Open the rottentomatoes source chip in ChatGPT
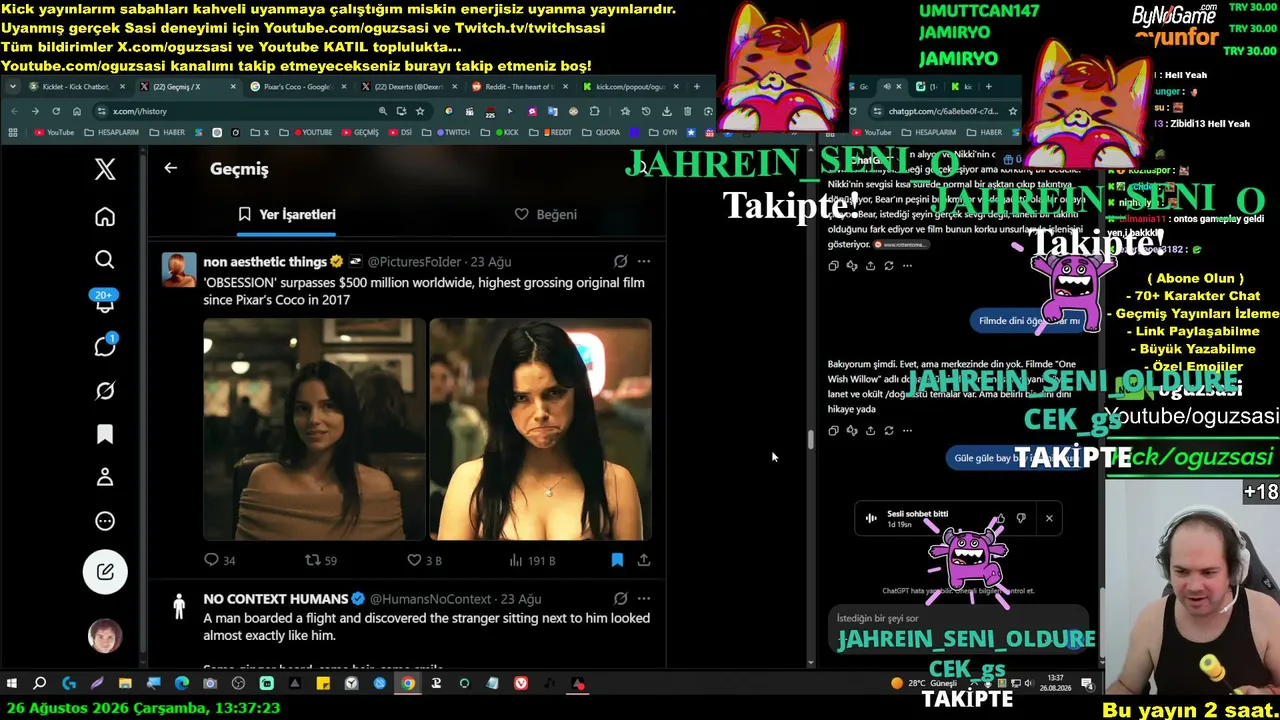The width and height of the screenshot is (1280, 720). point(901,245)
